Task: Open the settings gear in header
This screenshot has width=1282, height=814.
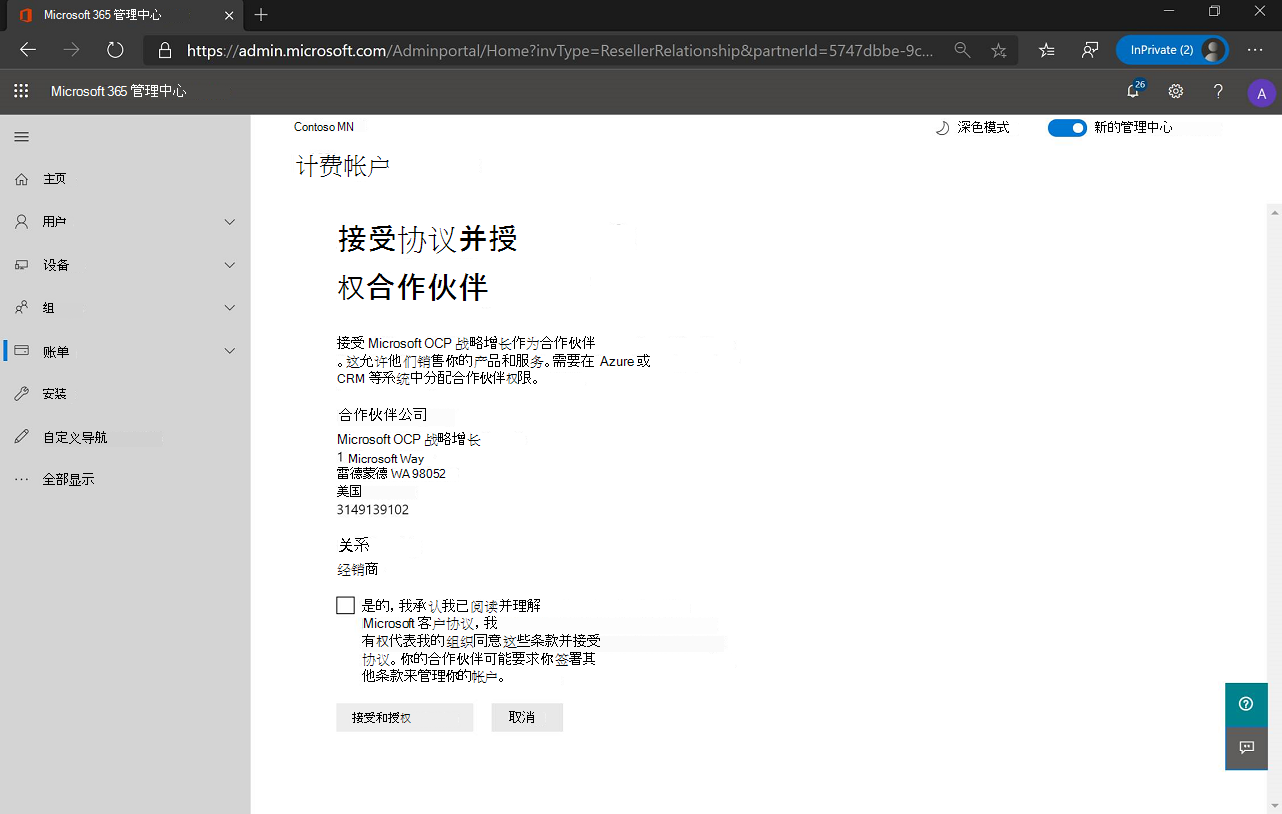Action: coord(1176,91)
